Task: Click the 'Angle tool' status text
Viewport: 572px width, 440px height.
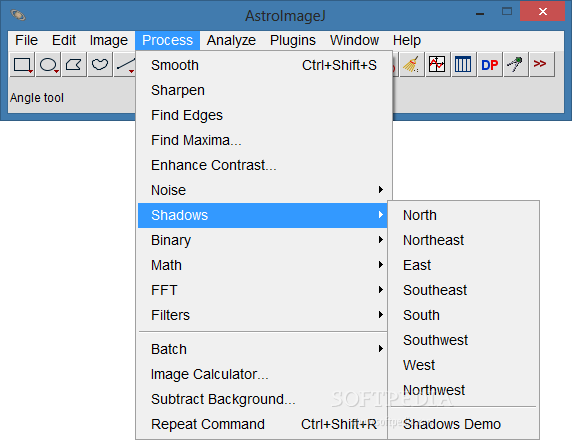Action: (37, 98)
